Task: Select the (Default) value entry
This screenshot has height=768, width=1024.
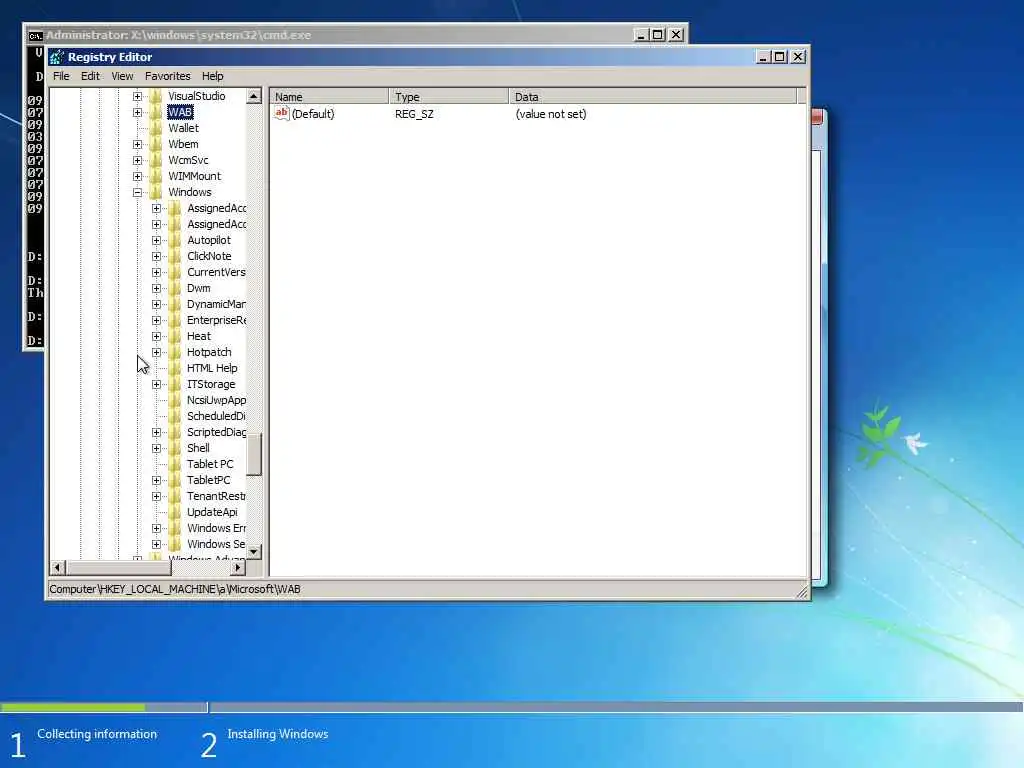Action: click(x=313, y=114)
